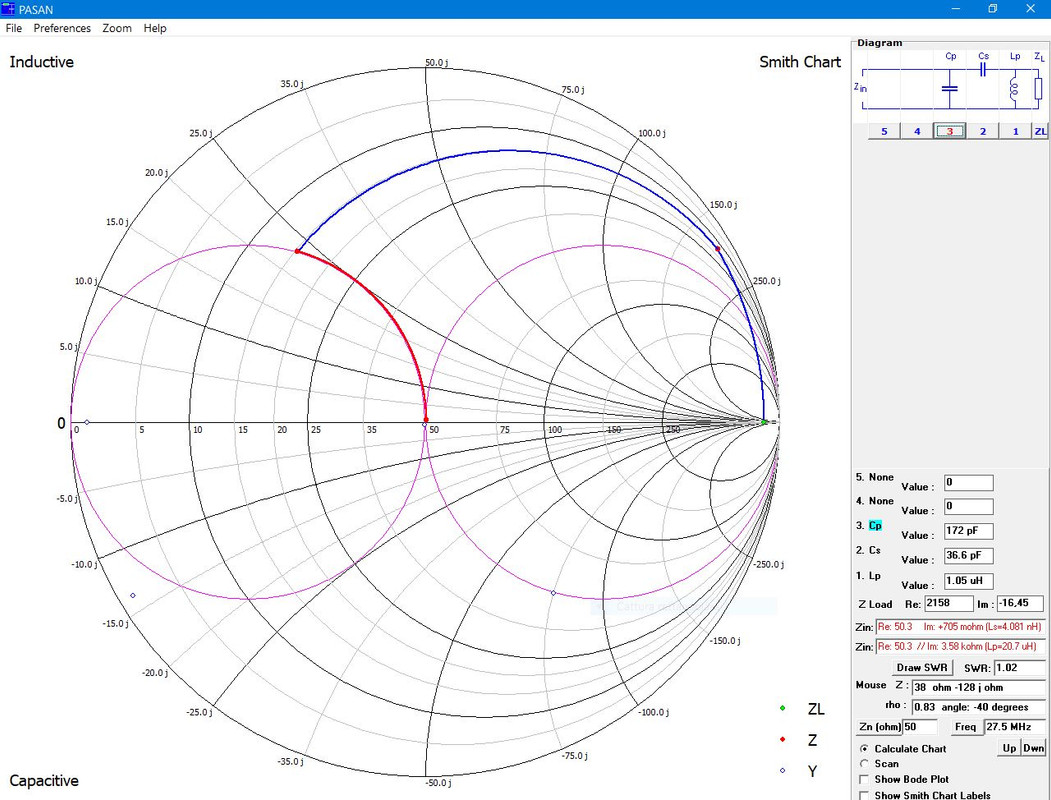
Task: Select the Scan radio button
Action: coord(864,764)
